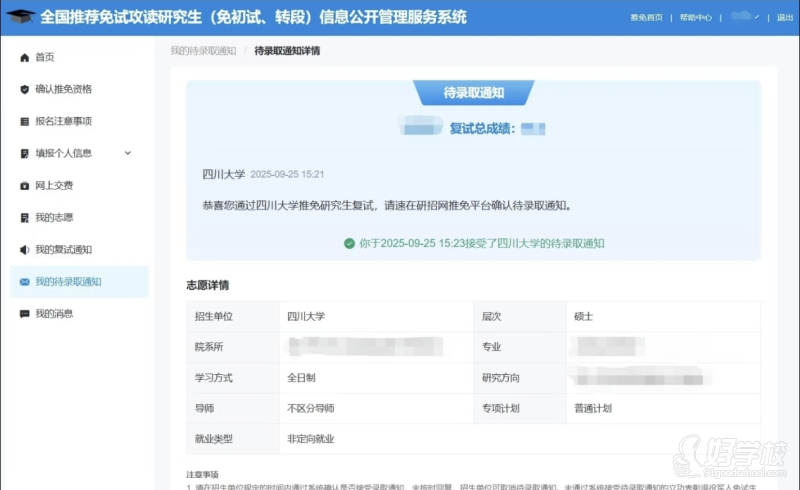
Task: Click the form icon for 填报个人信息
Action: coord(24,153)
